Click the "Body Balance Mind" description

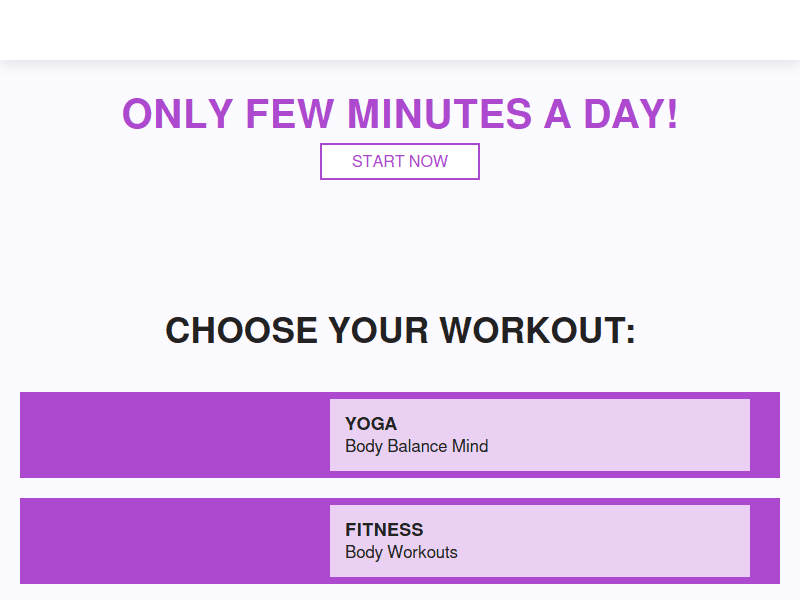(x=416, y=446)
